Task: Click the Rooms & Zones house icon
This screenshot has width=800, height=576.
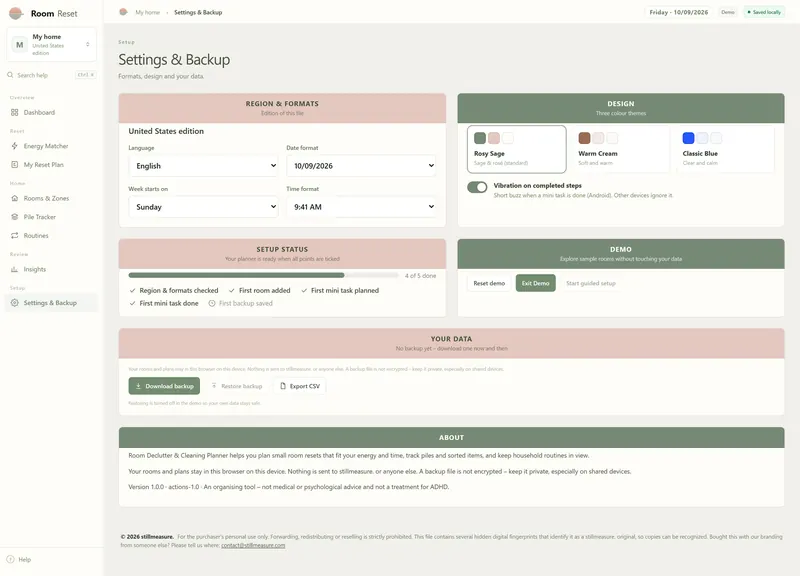Action: pos(14,198)
